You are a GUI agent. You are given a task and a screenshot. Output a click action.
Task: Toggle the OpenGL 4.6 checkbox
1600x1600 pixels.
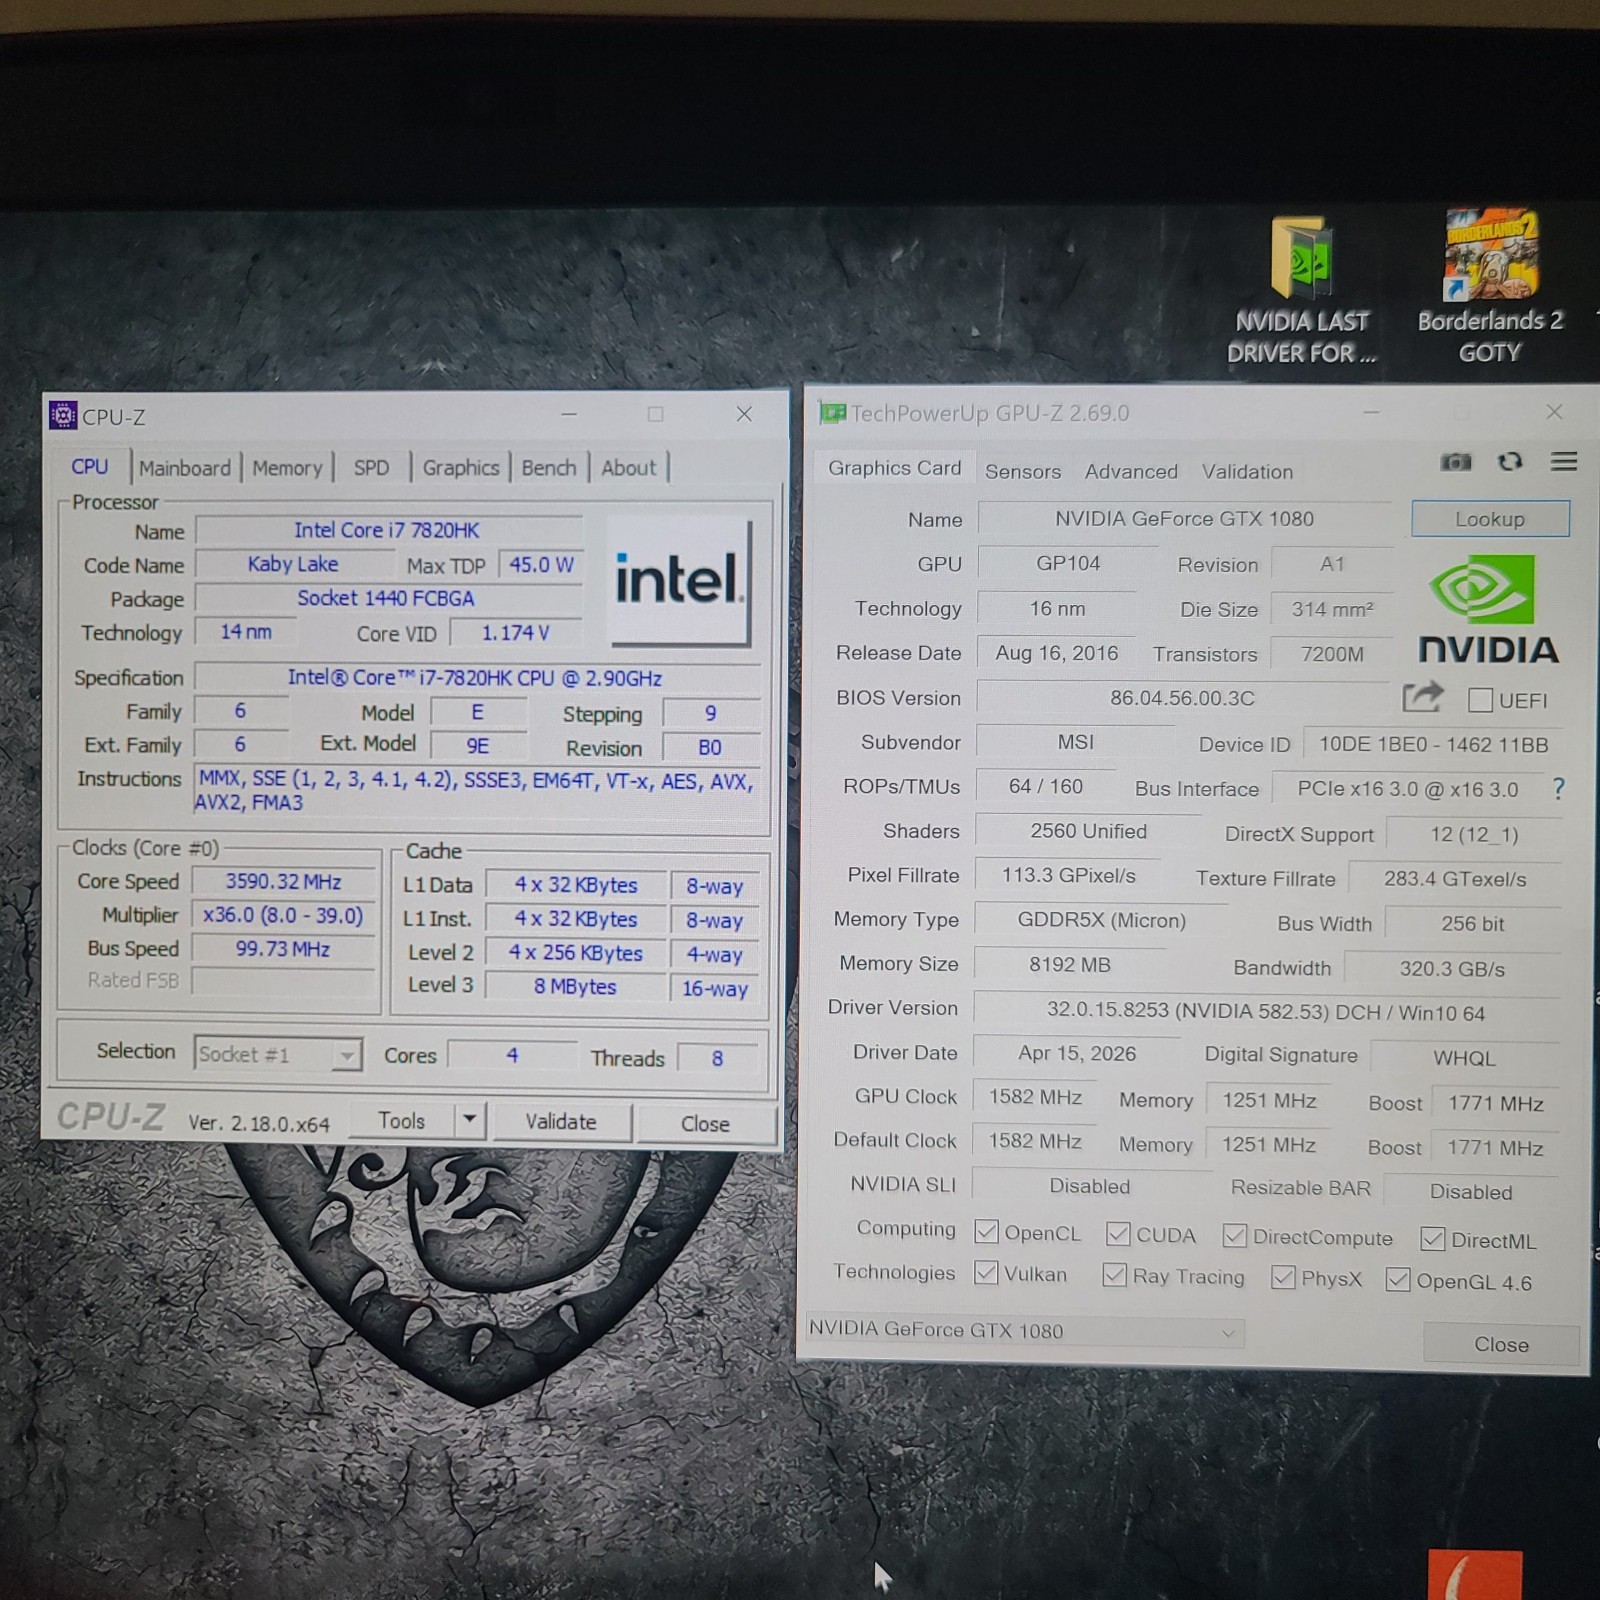[x=1398, y=1280]
